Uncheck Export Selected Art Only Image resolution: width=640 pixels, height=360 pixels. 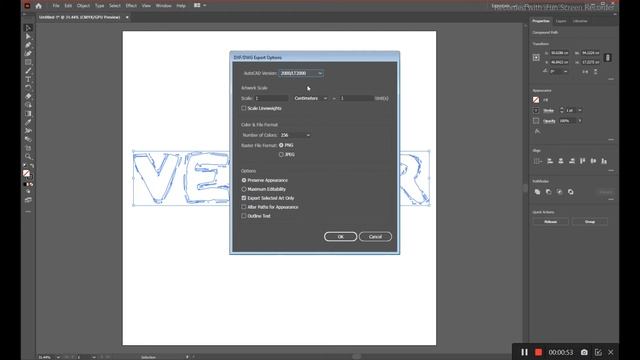(x=244, y=198)
